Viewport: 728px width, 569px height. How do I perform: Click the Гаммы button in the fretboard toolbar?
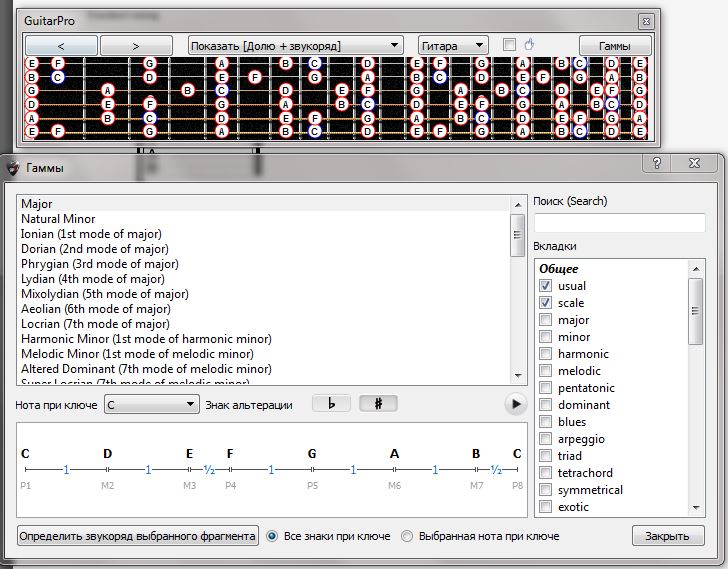point(615,45)
